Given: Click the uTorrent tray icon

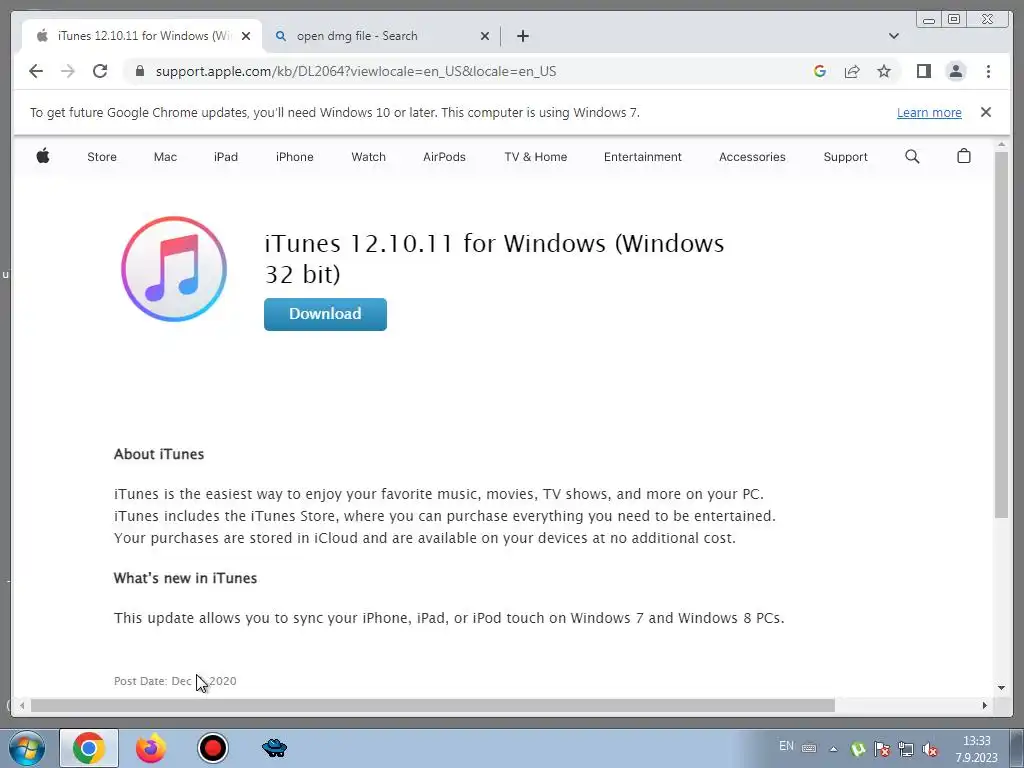Looking at the screenshot, I should tap(858, 749).
